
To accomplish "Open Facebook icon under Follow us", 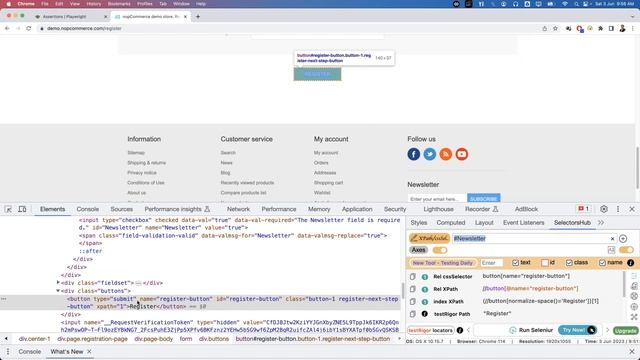I will 413,154.
